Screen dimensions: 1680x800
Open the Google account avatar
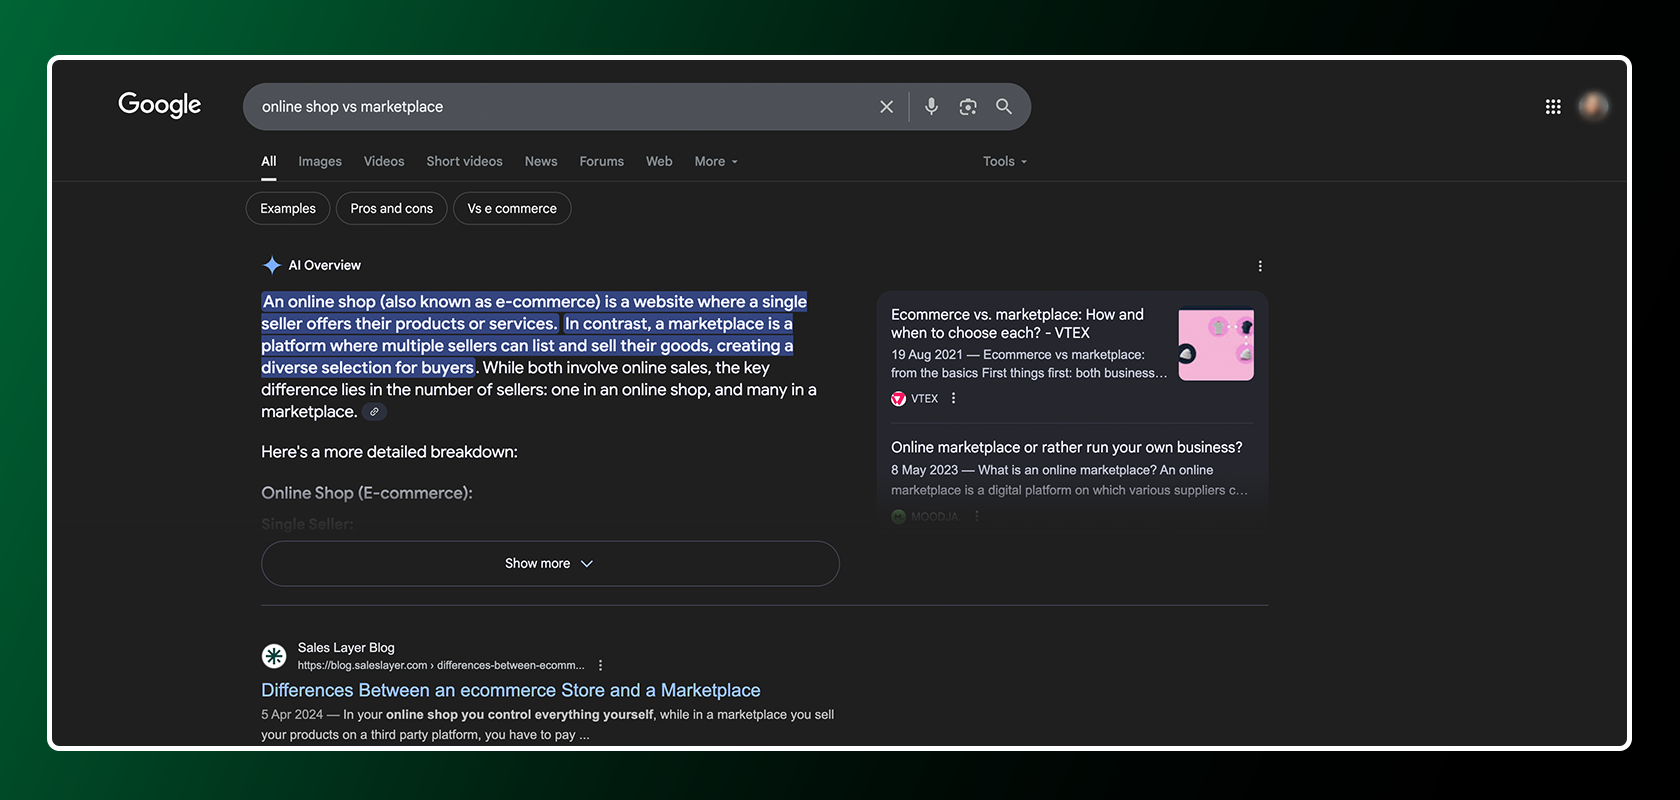coord(1593,106)
